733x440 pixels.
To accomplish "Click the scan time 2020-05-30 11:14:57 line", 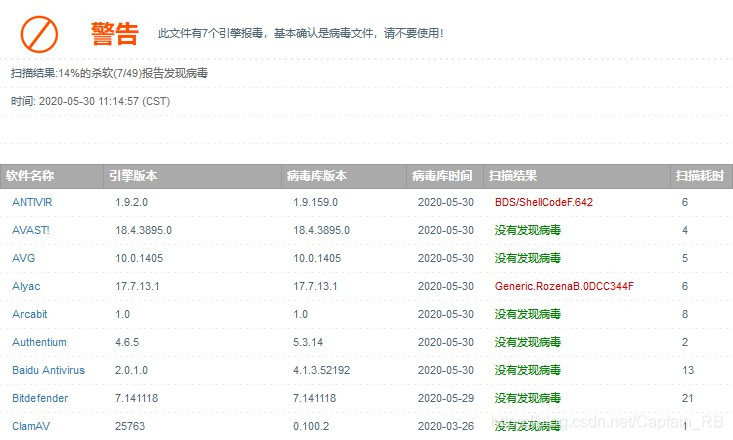I will pos(91,101).
